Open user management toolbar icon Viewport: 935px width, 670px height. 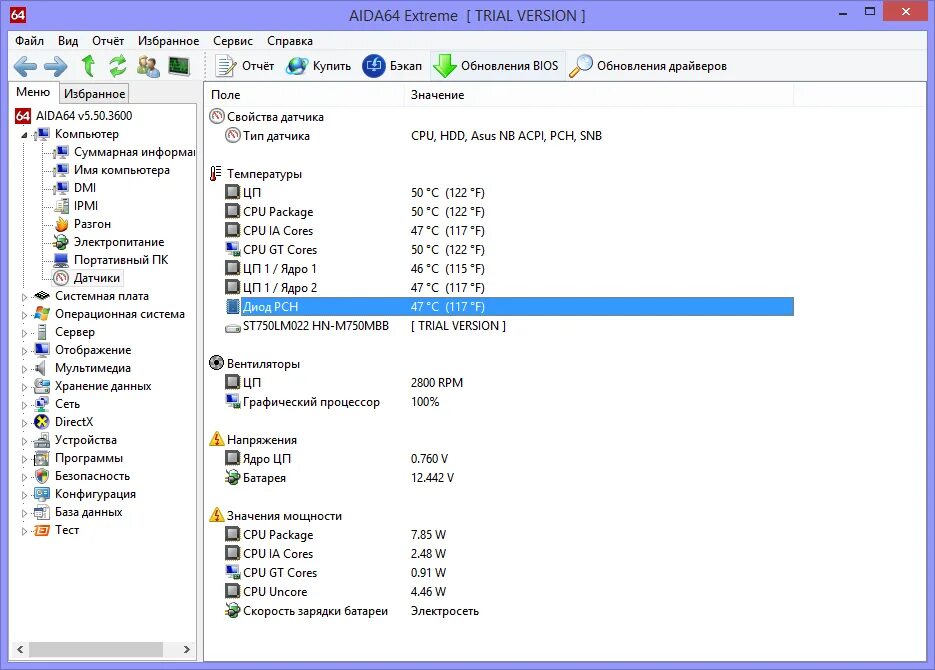(x=148, y=66)
